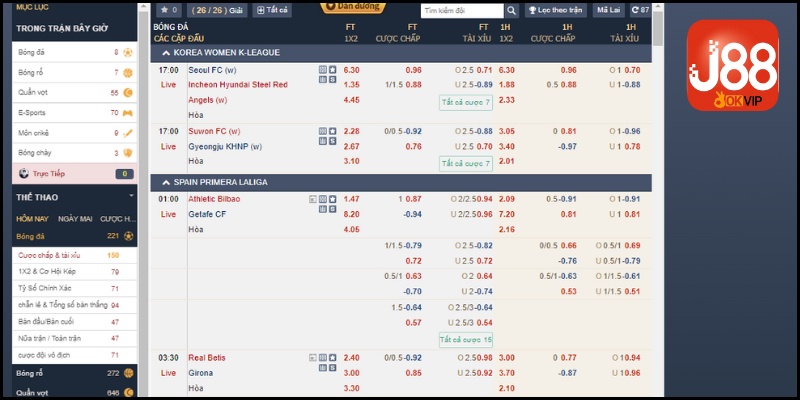Click the refresh countdown button showing 87
Screen dimensions: 800x400
click(640, 10)
